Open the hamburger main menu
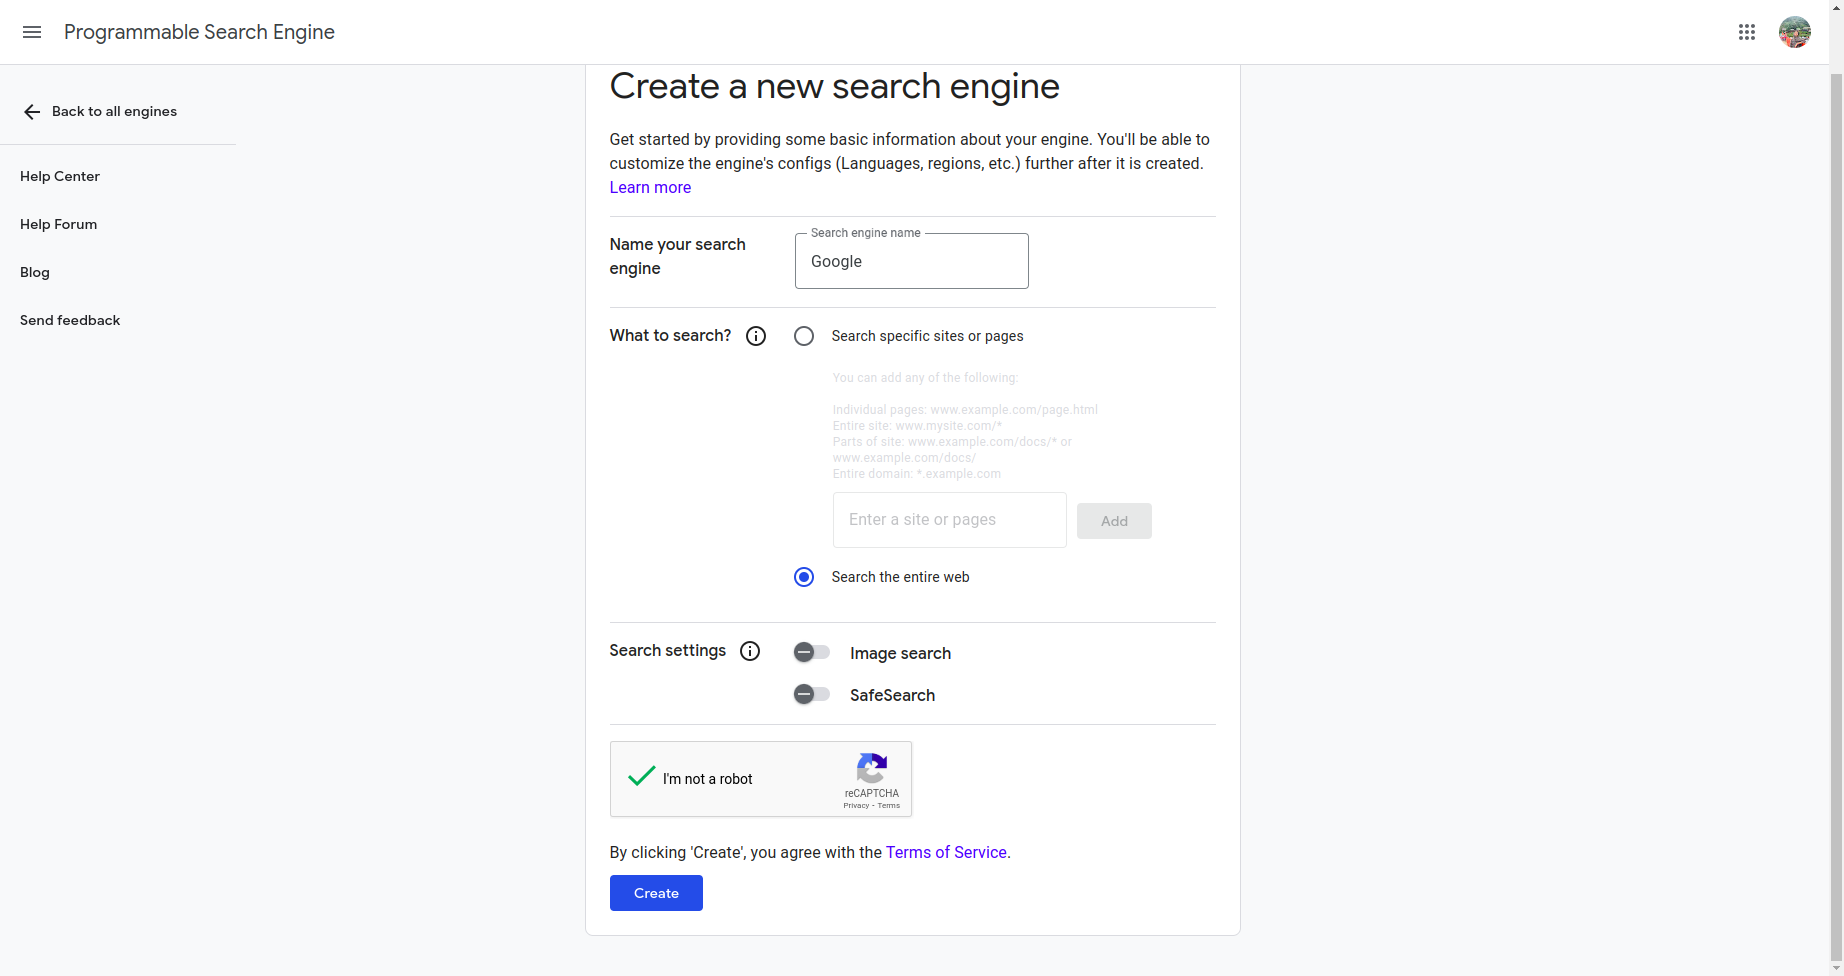The height and width of the screenshot is (976, 1844). (x=32, y=32)
